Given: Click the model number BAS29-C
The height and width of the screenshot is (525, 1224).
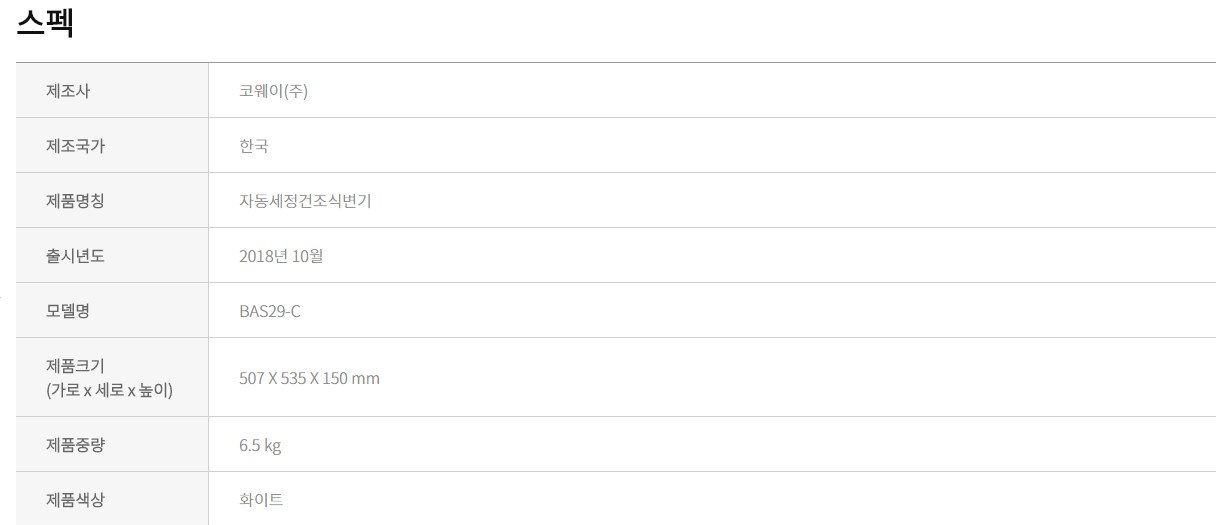Looking at the screenshot, I should (x=270, y=311).
